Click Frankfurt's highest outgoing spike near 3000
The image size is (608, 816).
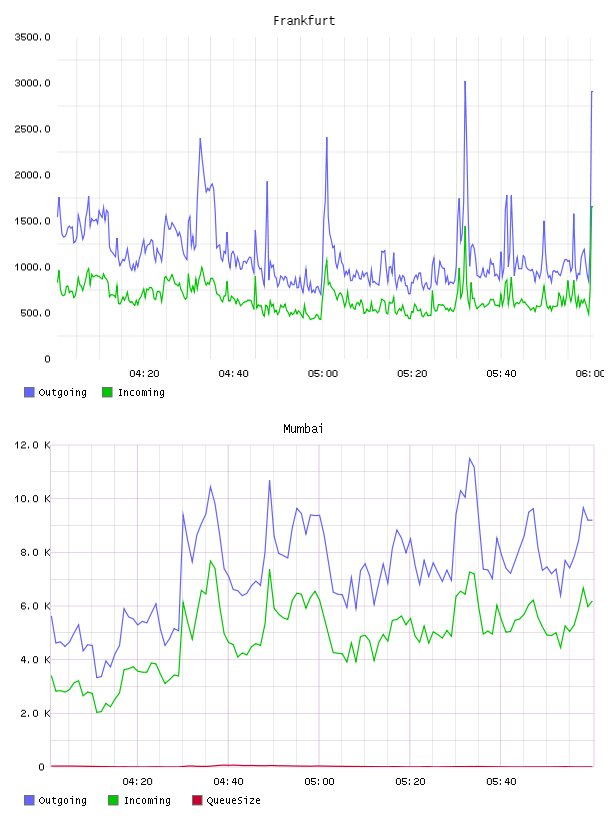tap(465, 82)
